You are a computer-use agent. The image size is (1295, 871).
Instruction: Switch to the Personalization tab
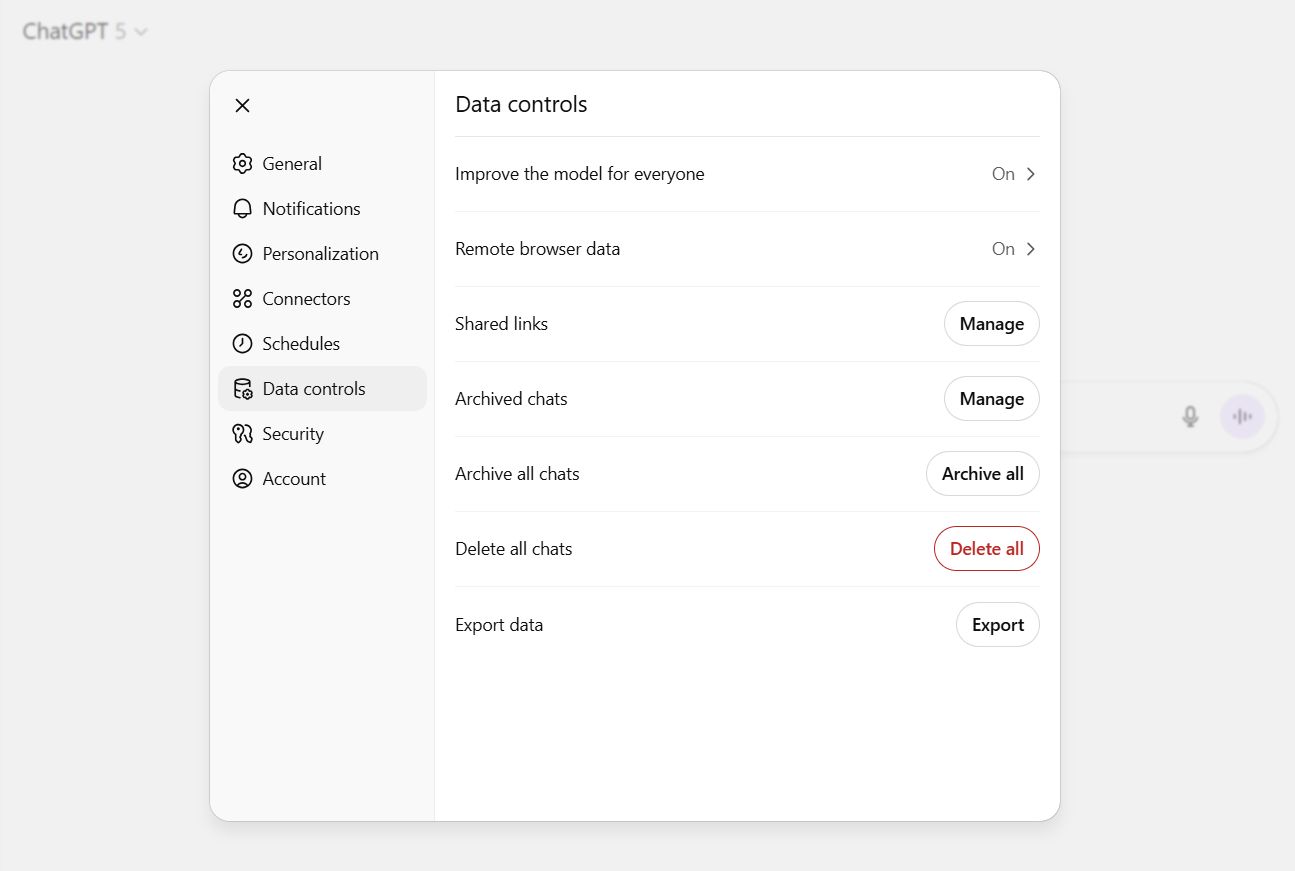[322, 254]
